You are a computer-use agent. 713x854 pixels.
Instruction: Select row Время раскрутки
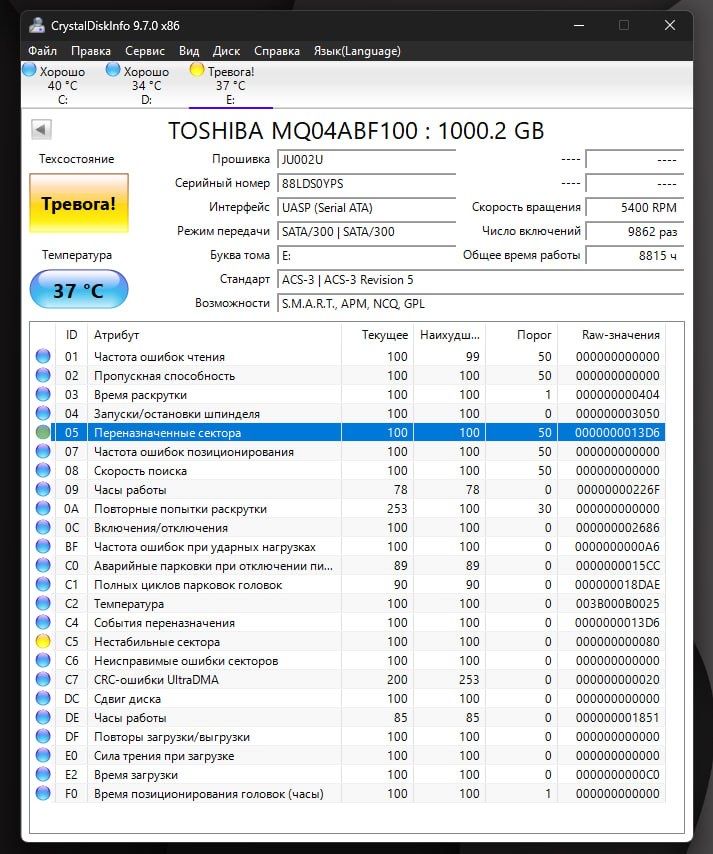click(x=349, y=394)
